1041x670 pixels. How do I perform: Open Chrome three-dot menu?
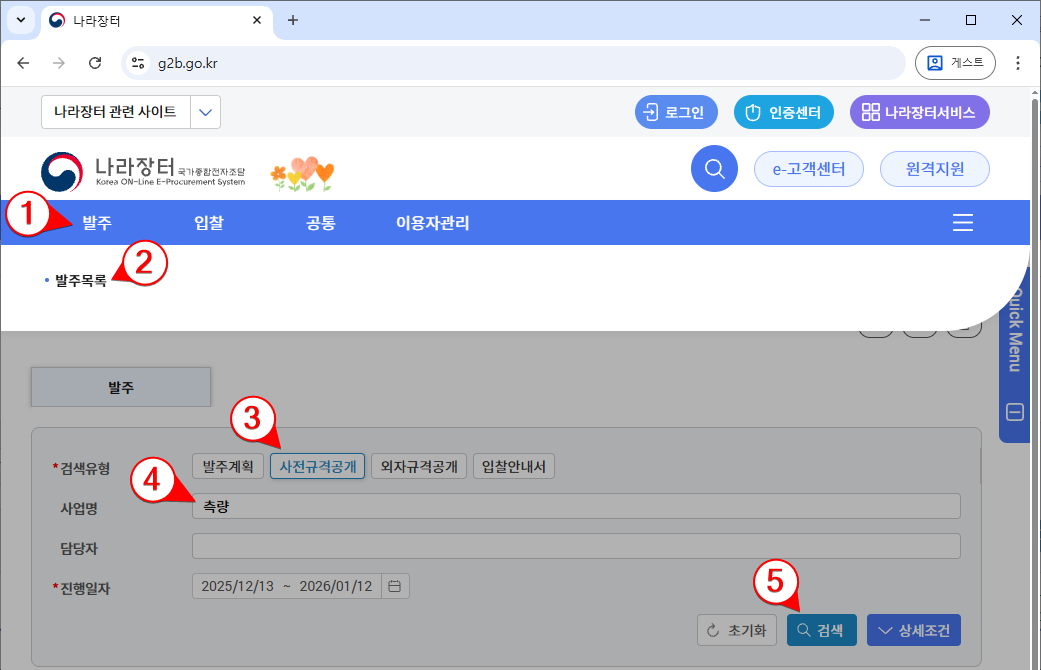pyautogui.click(x=1018, y=63)
